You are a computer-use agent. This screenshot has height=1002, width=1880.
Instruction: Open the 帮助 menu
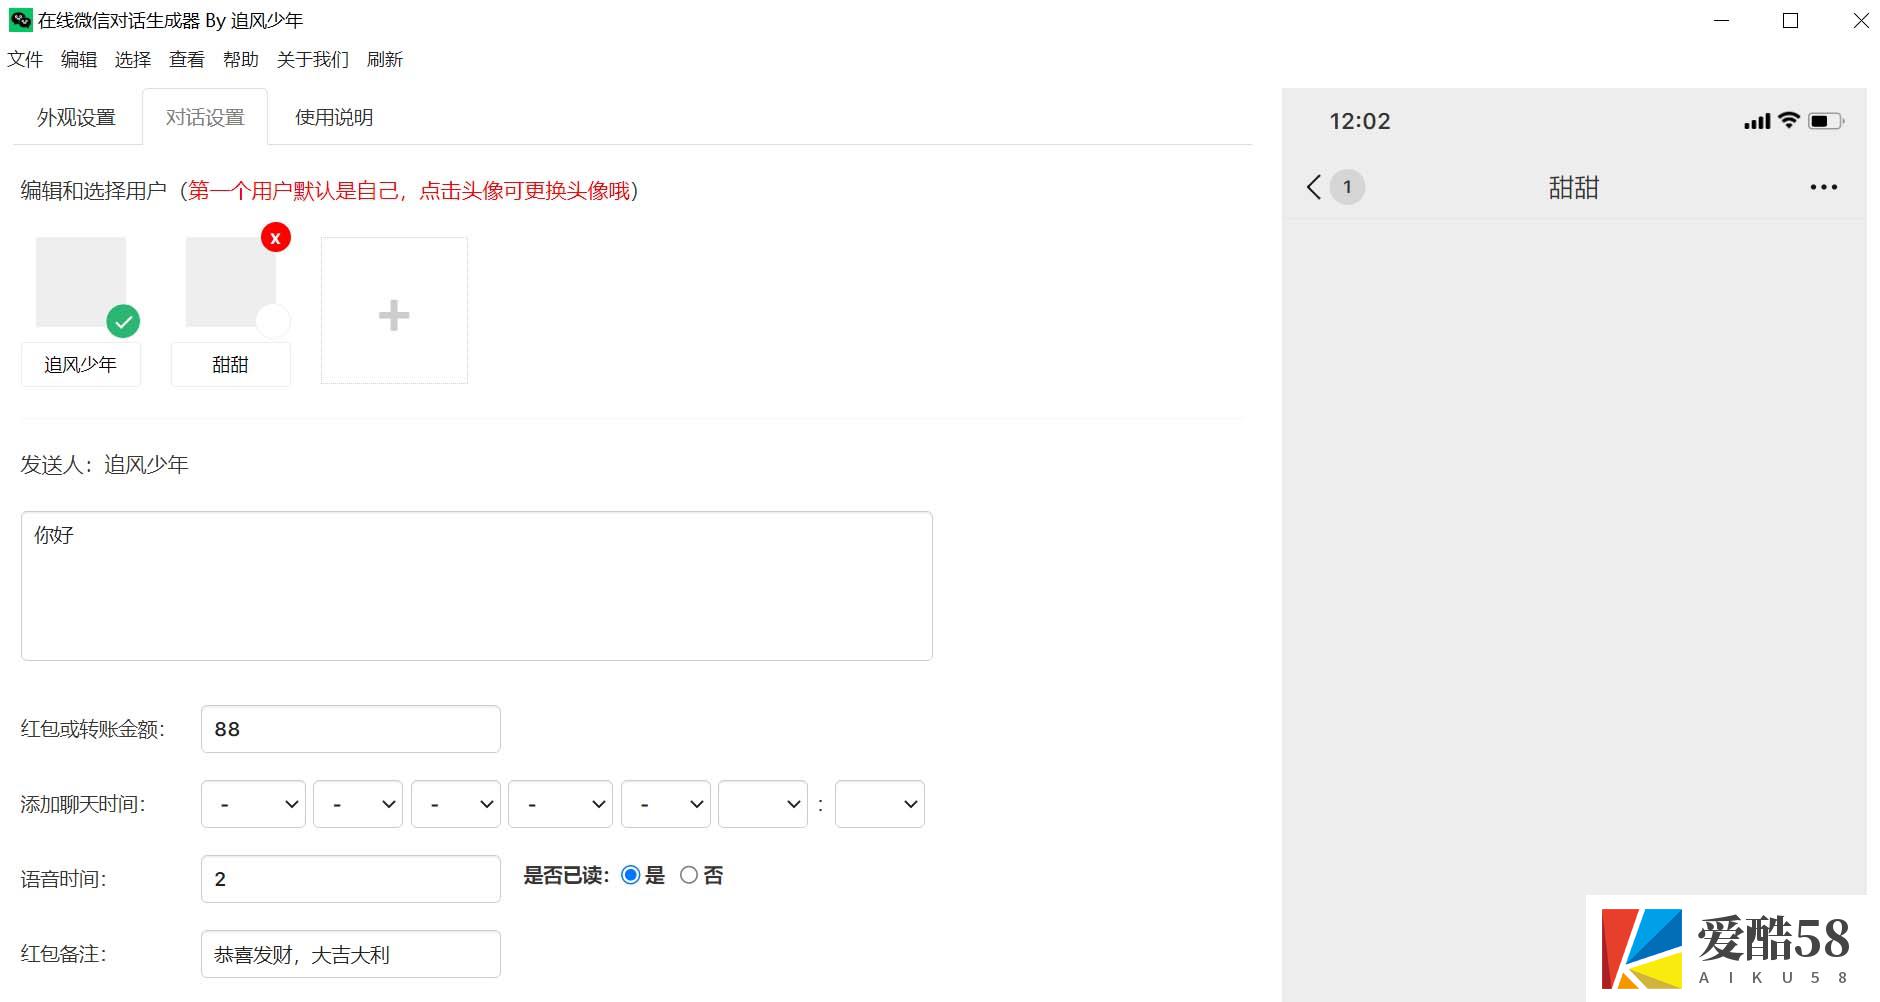tap(241, 59)
